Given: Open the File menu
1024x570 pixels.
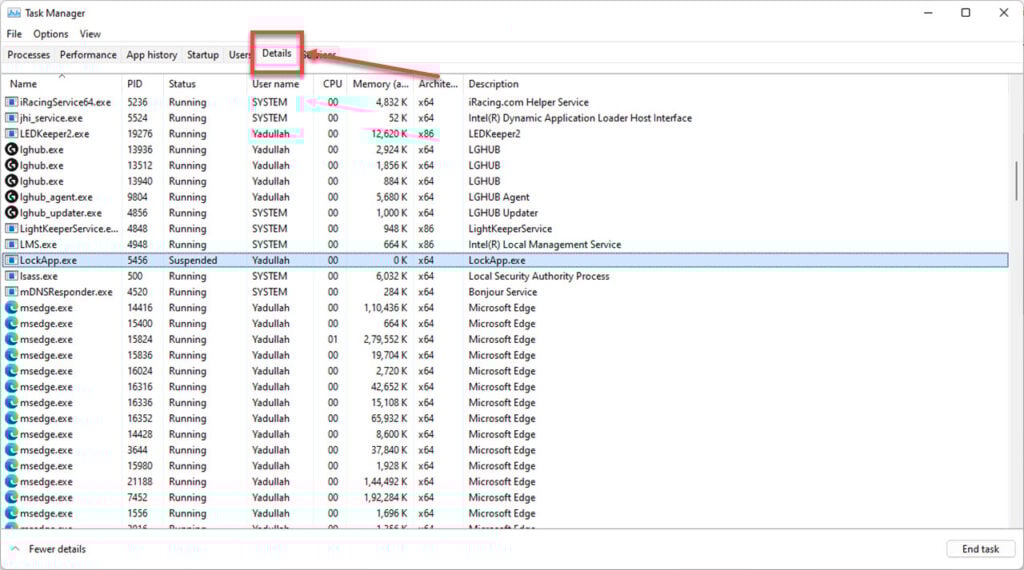Looking at the screenshot, I should (x=14, y=34).
